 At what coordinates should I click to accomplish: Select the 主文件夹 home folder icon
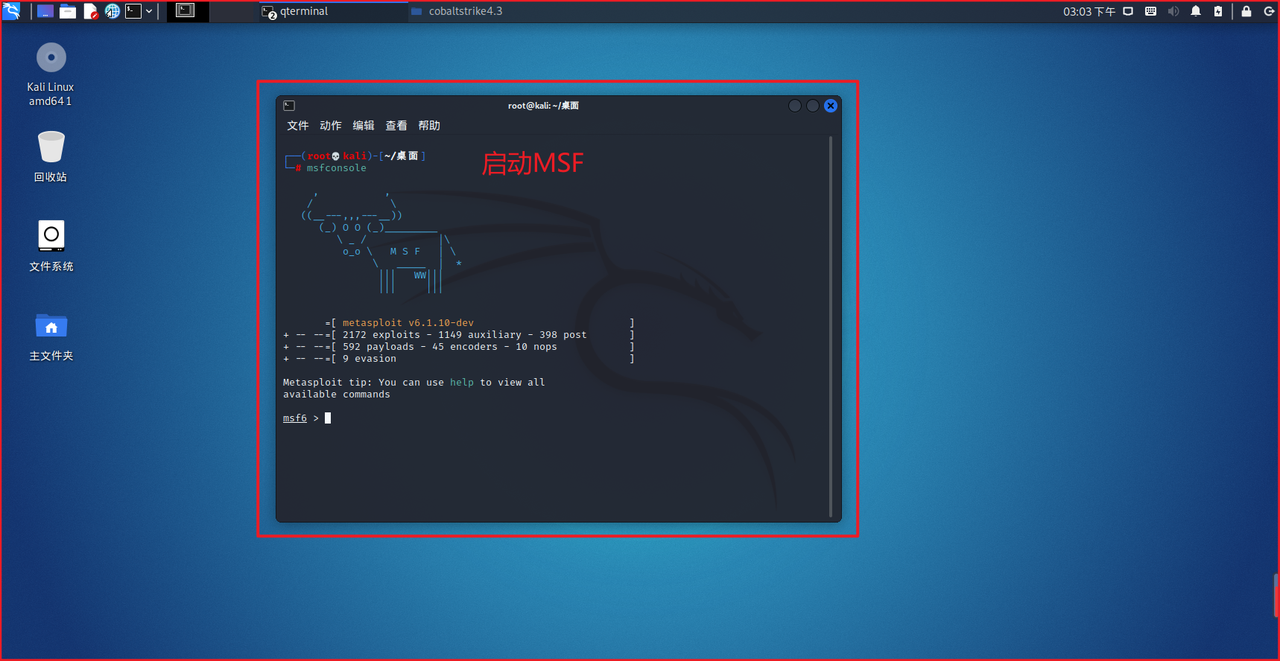pyautogui.click(x=51, y=336)
